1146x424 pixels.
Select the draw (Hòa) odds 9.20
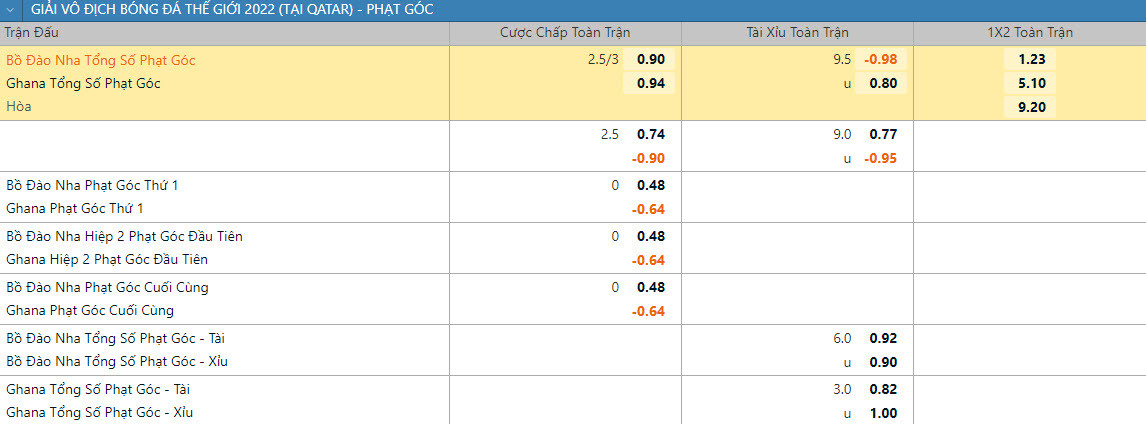[1031, 107]
